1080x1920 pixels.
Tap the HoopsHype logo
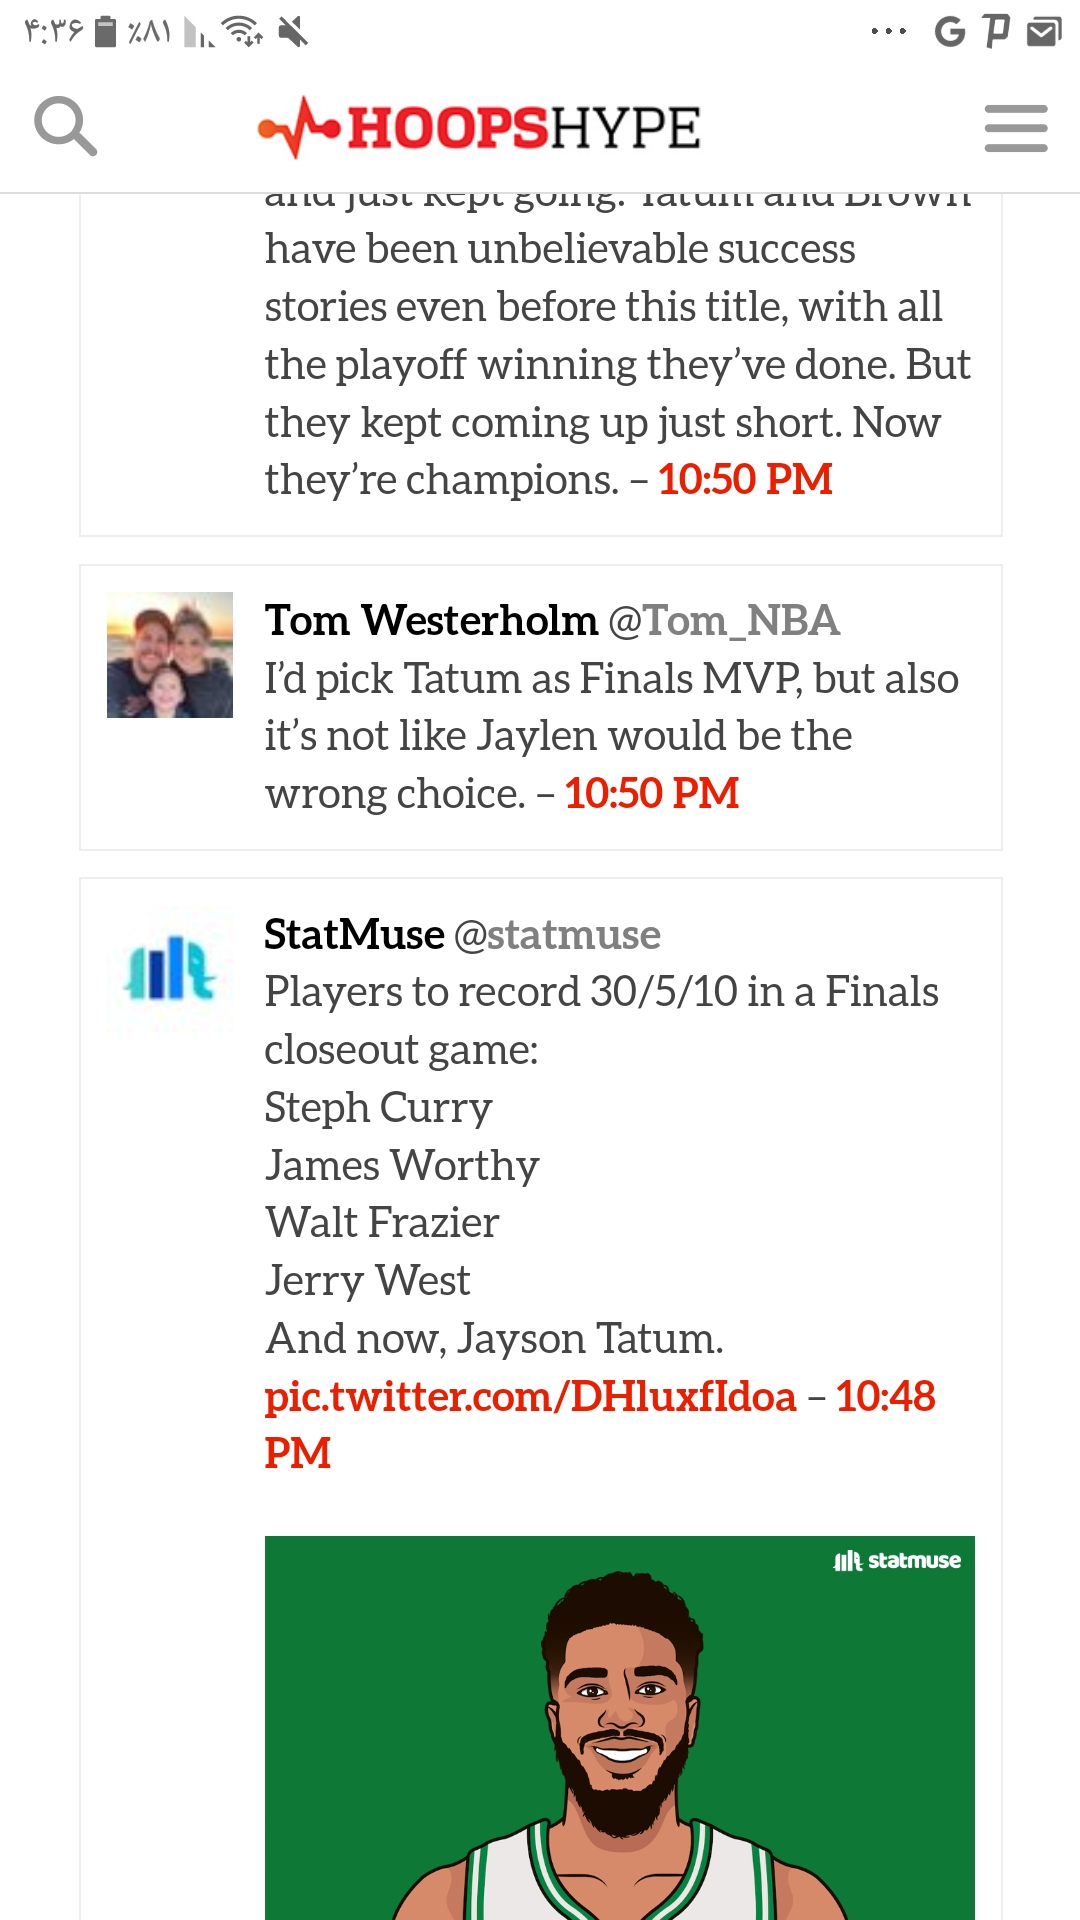pos(479,128)
